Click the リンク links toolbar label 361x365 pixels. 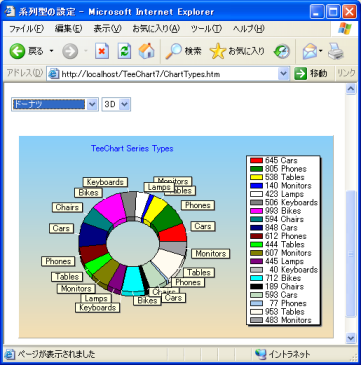[346, 73]
